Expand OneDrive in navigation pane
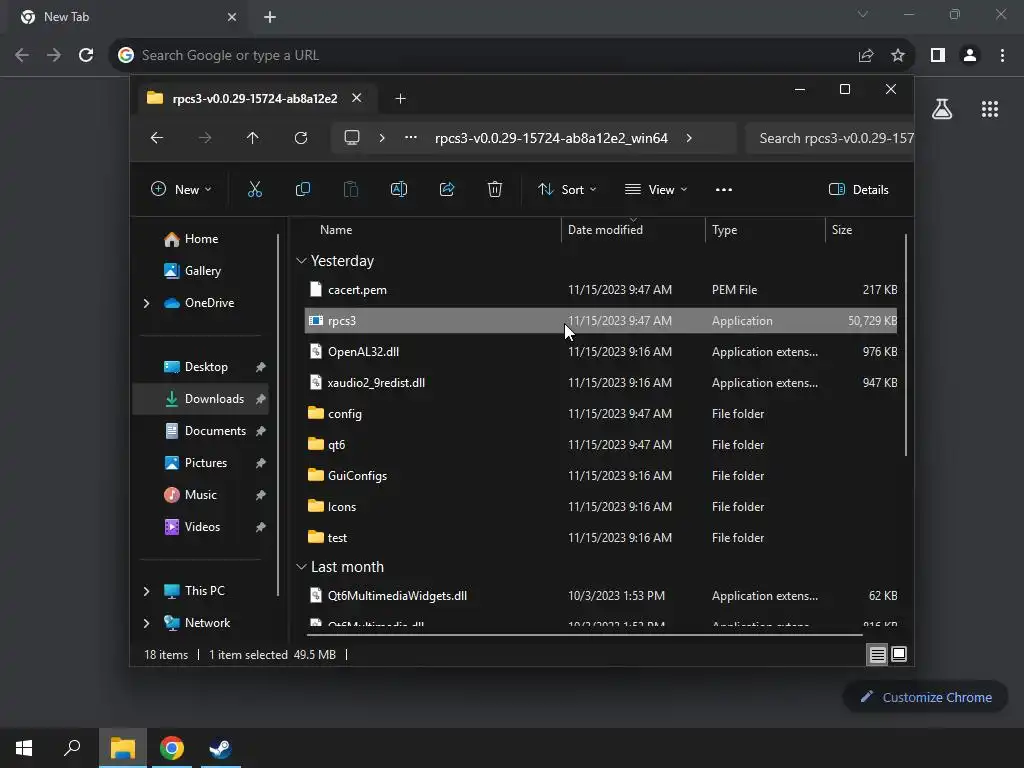Viewport: 1024px width, 768px height. click(x=146, y=303)
